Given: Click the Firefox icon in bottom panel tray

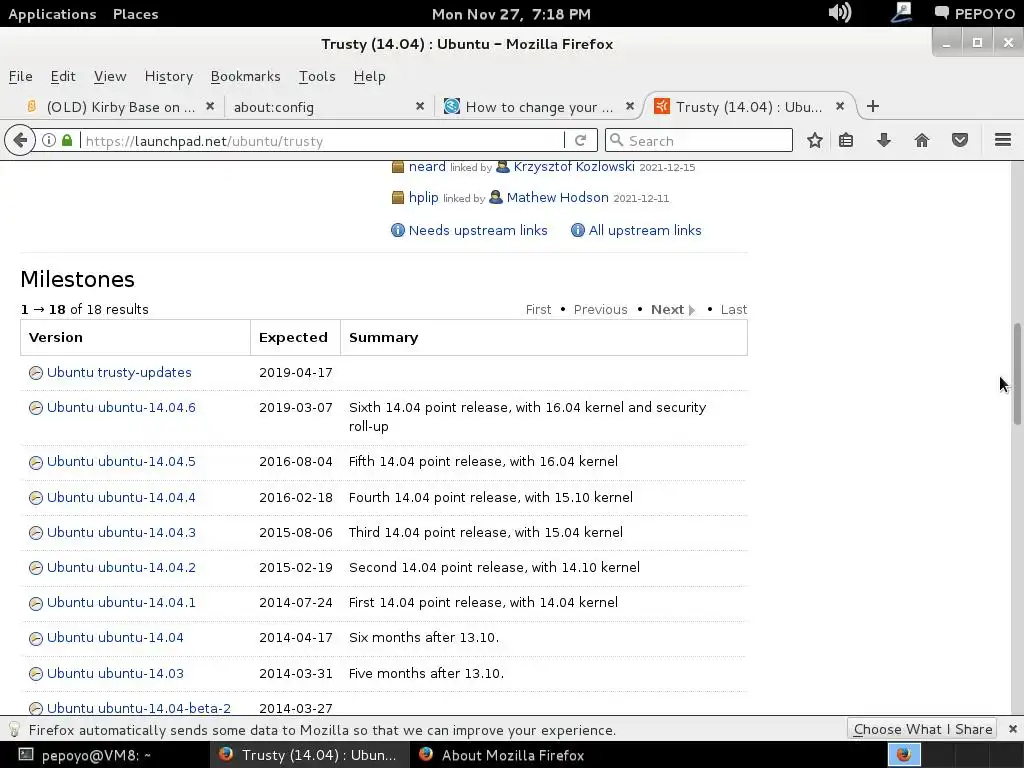Looking at the screenshot, I should [x=904, y=754].
